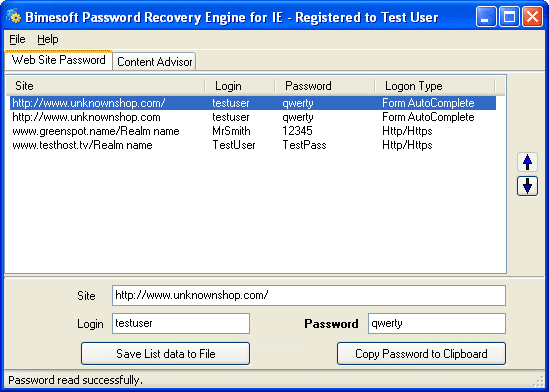Focus the Login input field

[x=181, y=323]
